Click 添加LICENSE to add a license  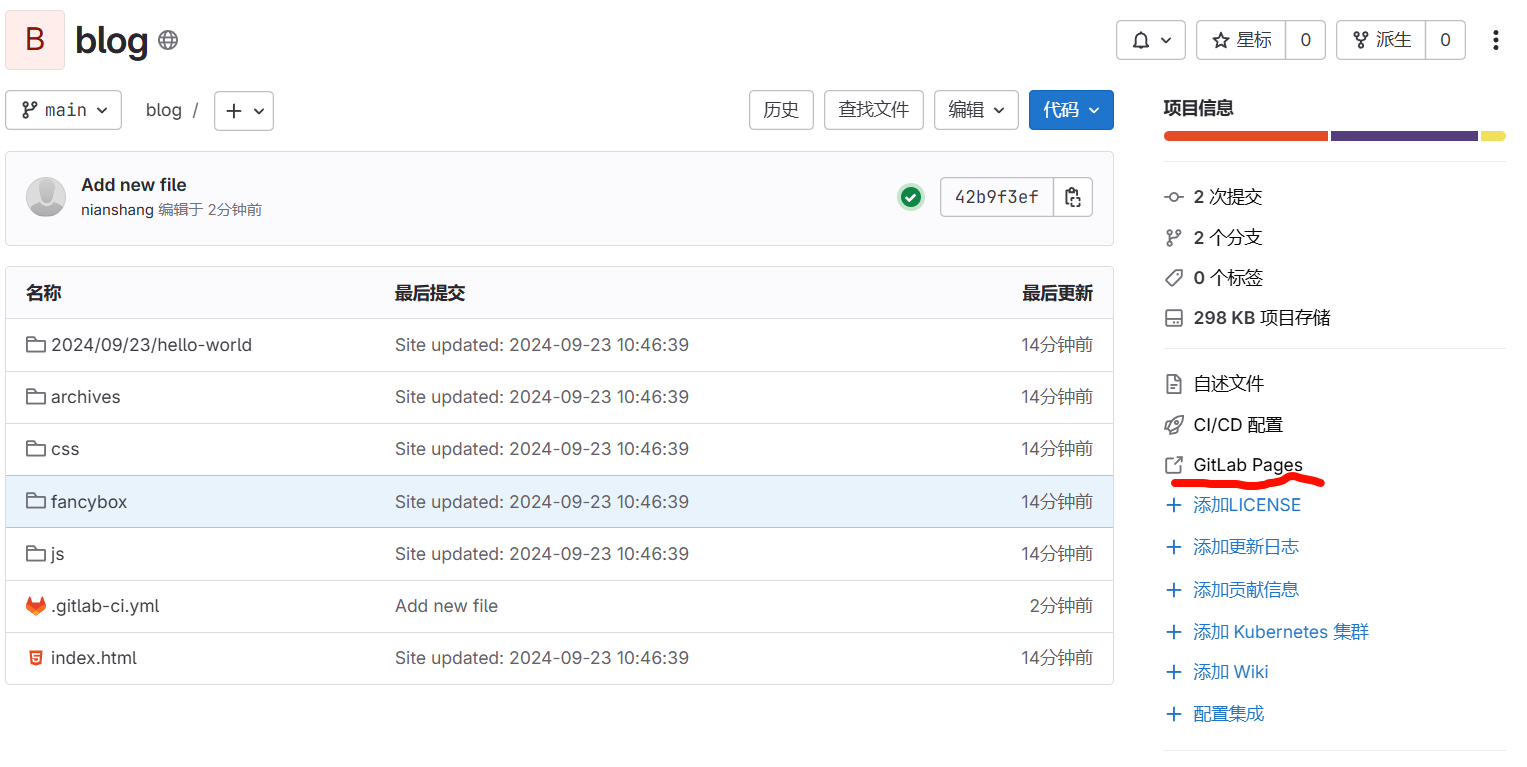pyautogui.click(x=1245, y=504)
